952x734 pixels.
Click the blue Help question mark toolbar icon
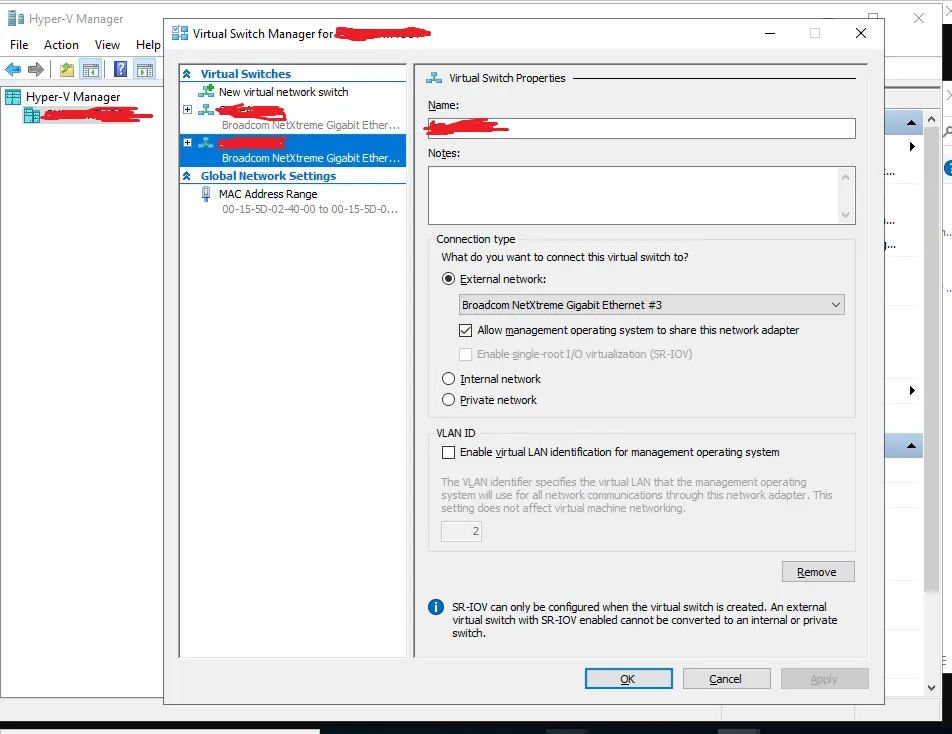point(121,69)
